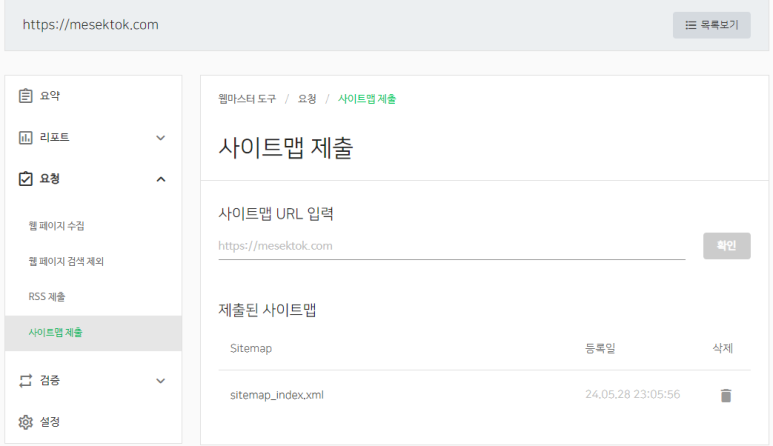Click the 삭제 column header
The image size is (773, 446).
coord(723,348)
